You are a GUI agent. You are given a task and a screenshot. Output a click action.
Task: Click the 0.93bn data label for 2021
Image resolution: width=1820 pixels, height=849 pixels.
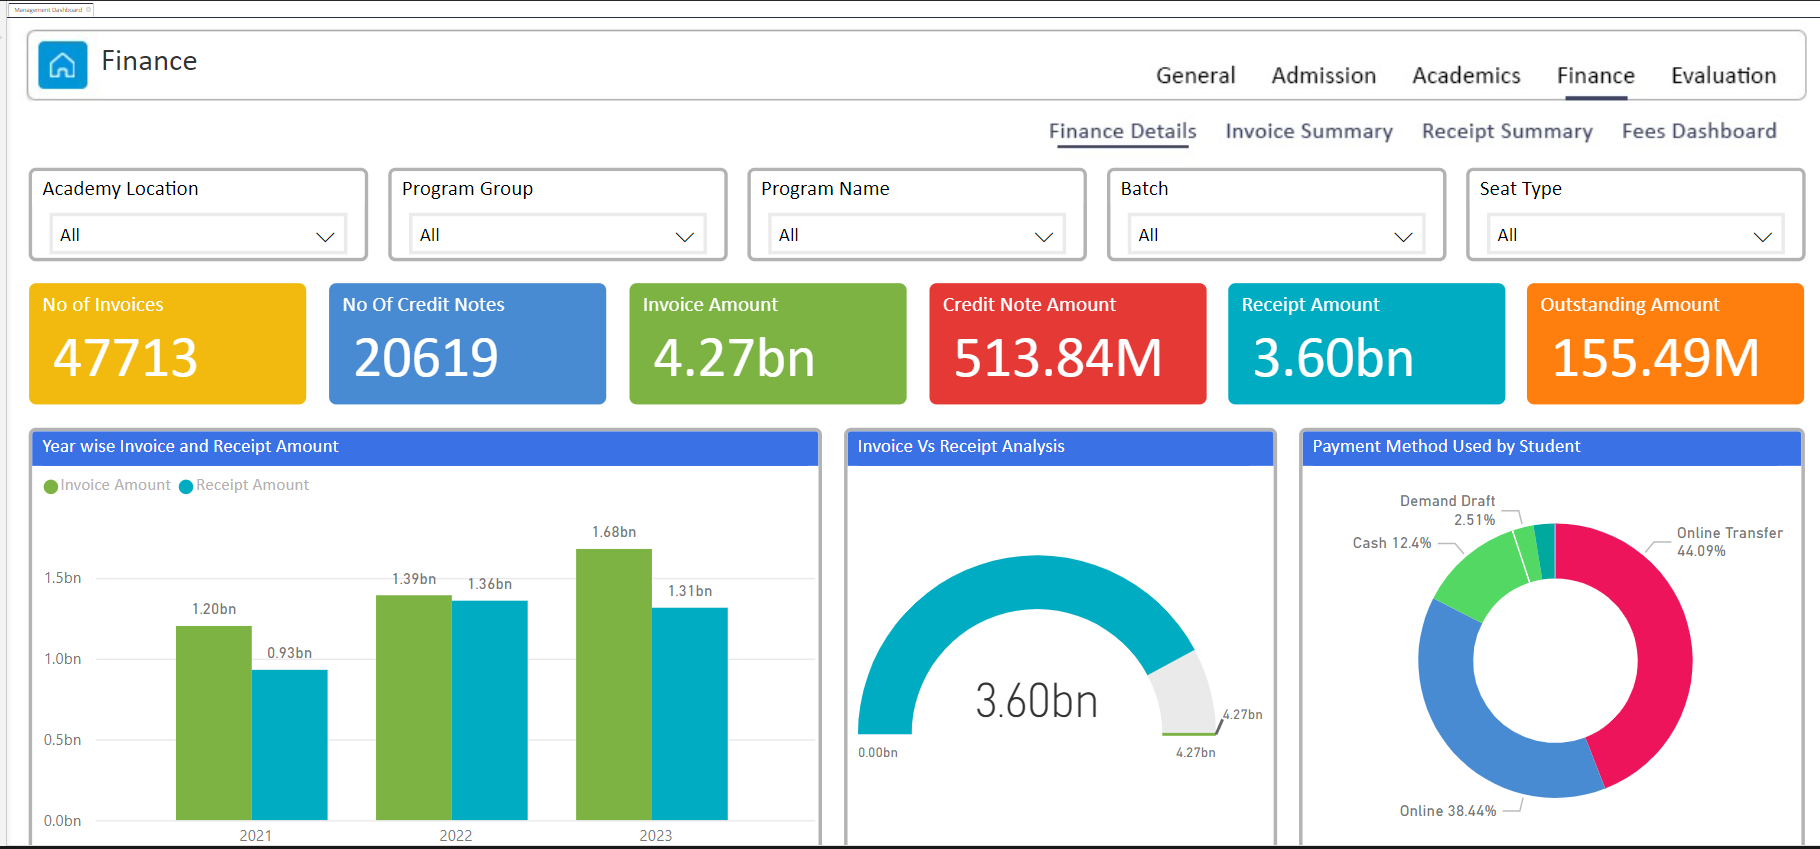click(289, 653)
